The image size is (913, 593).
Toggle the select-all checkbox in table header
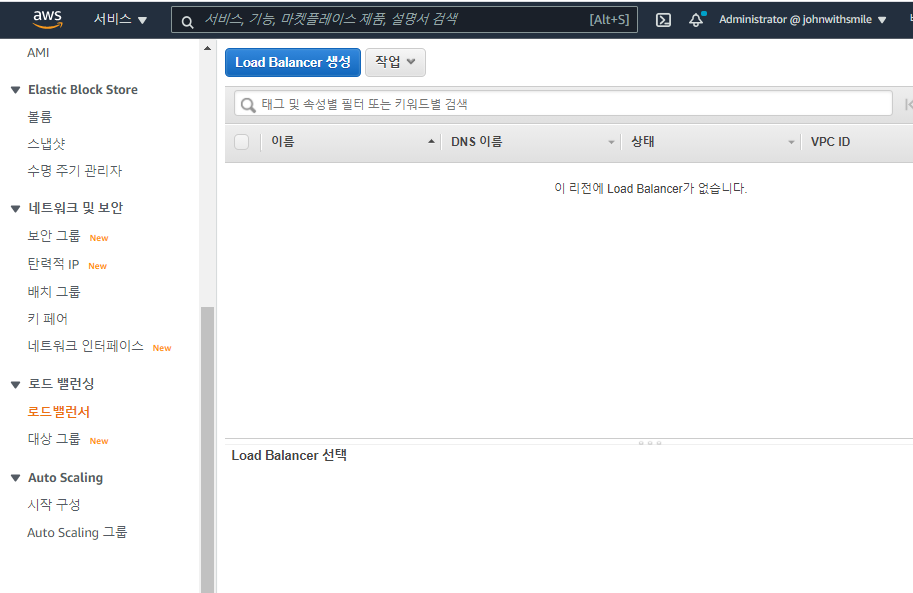pyautogui.click(x=242, y=142)
